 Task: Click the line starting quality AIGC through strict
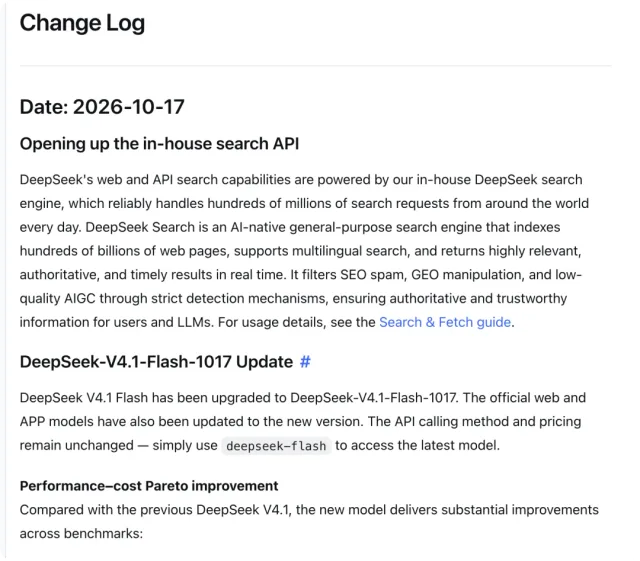293,299
